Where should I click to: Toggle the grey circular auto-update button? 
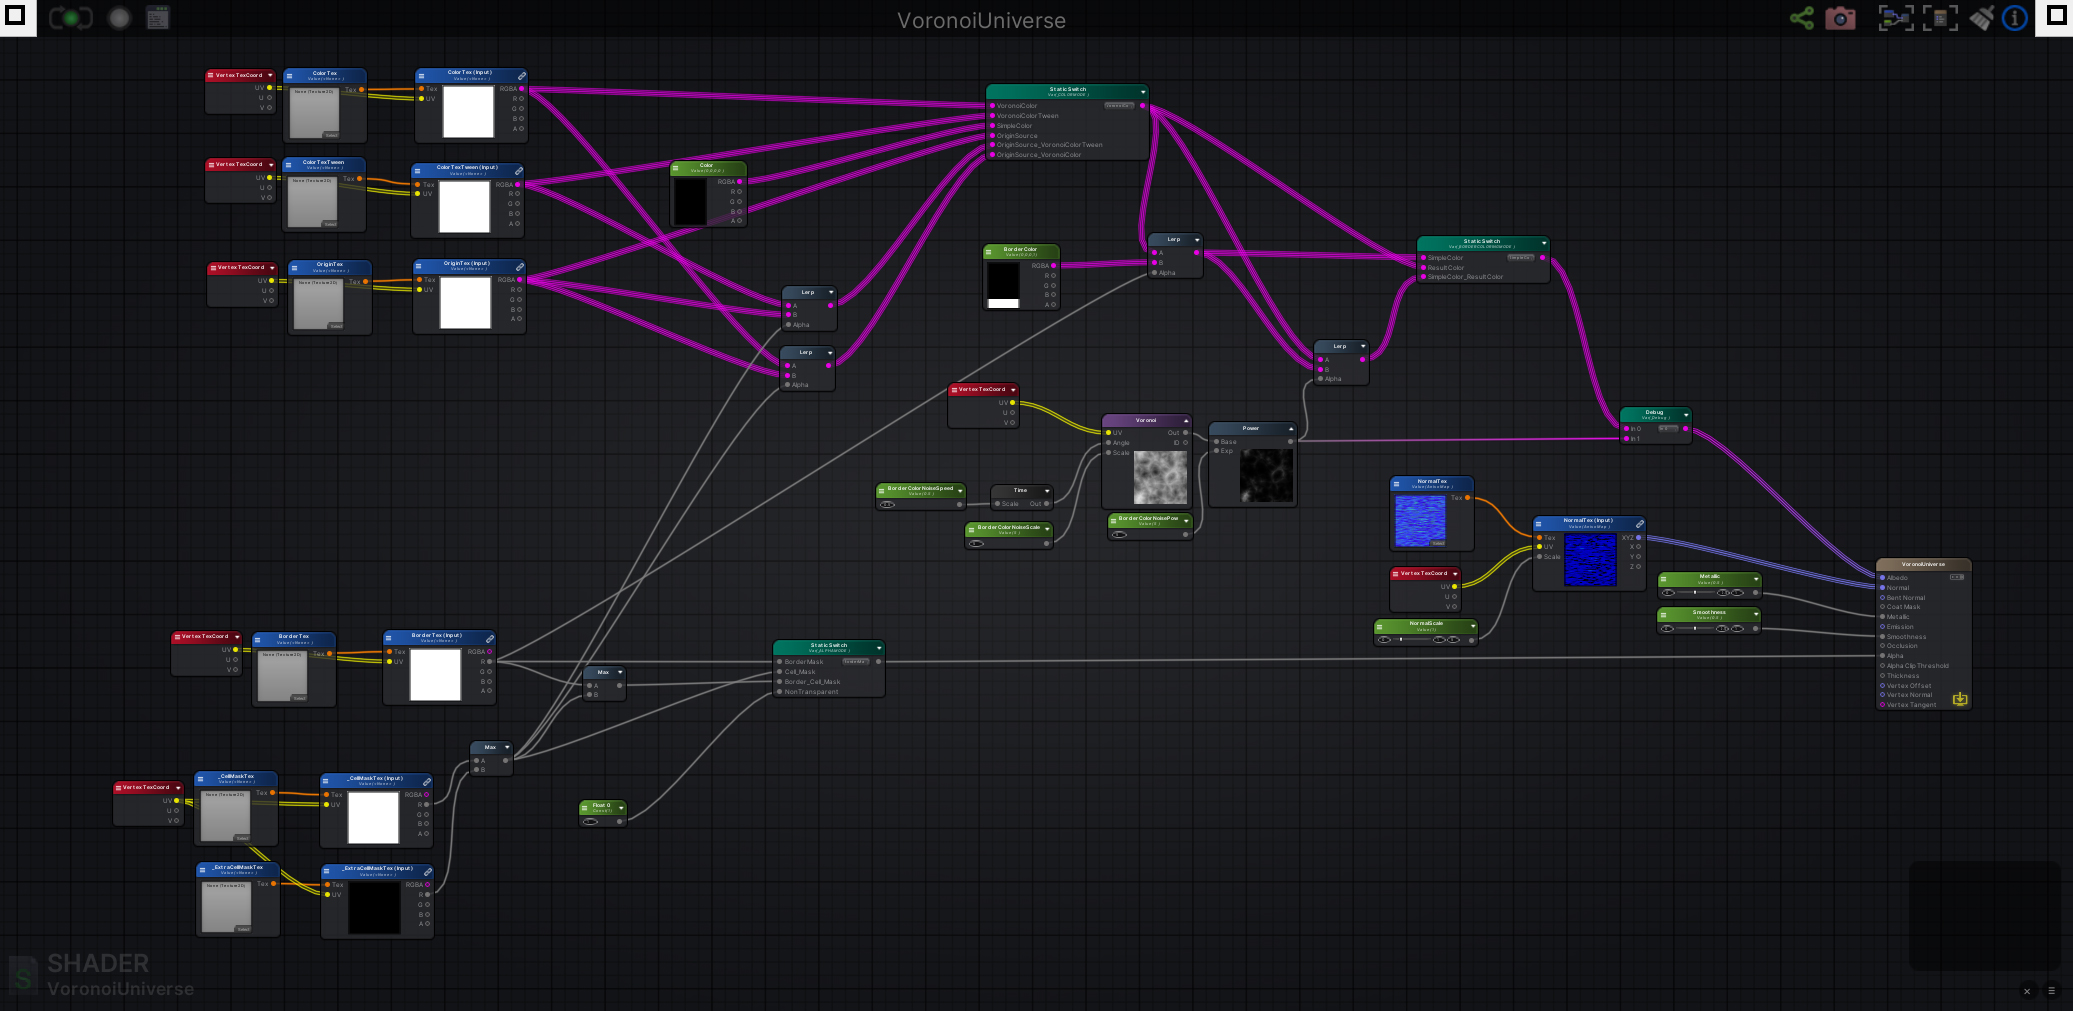119,18
